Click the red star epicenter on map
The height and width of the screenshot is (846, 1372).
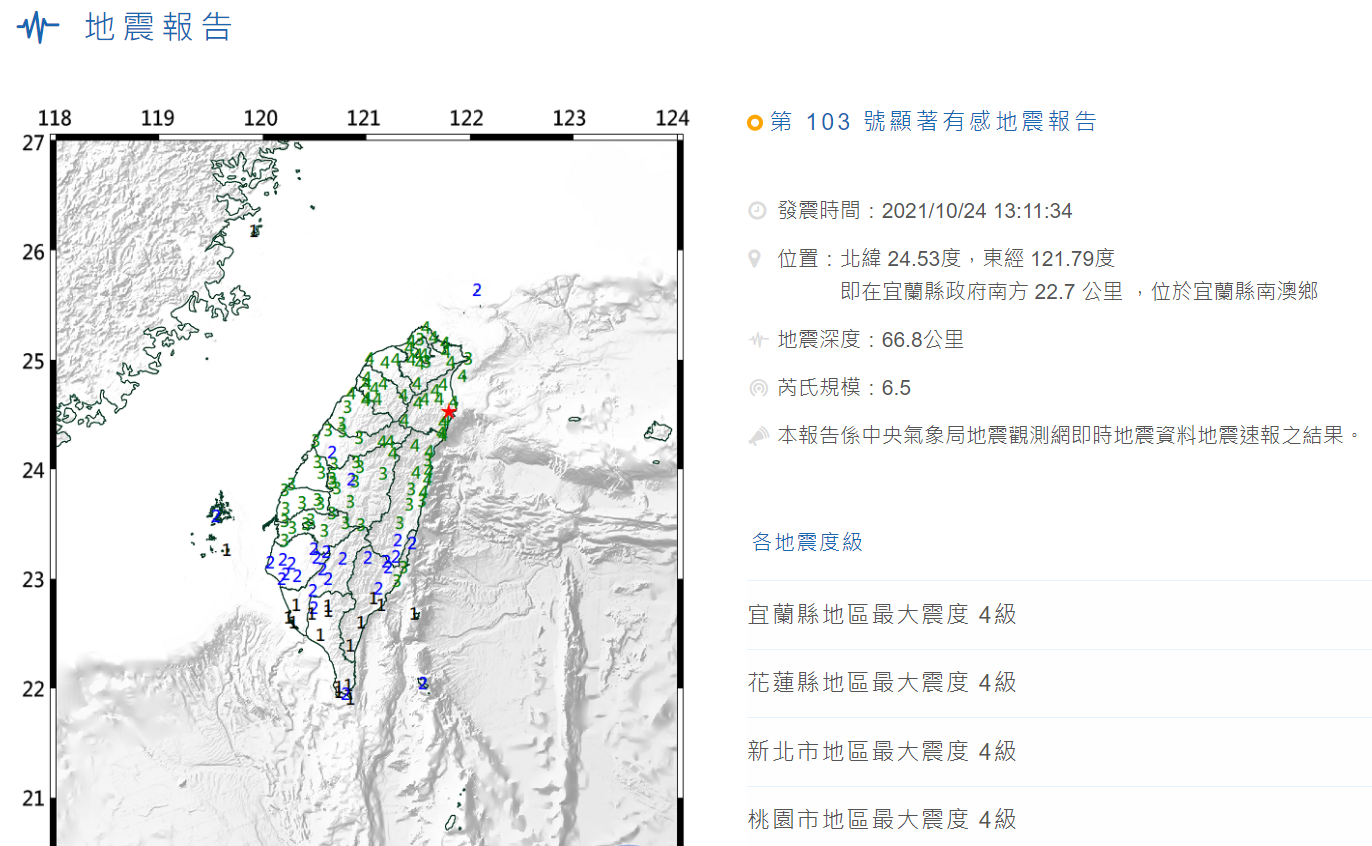[449, 412]
